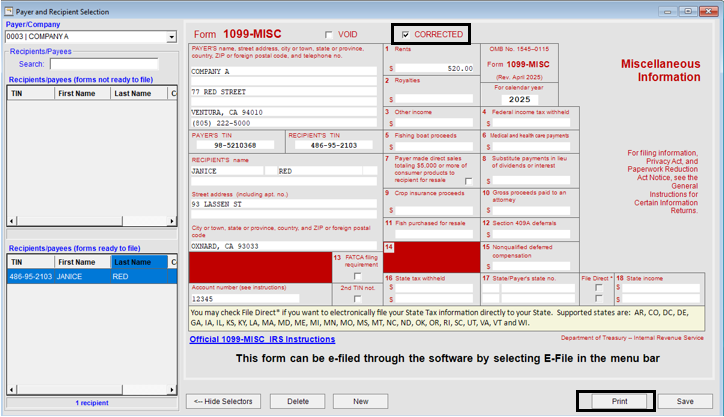Toggle the VOID checkbox
Screen dimensions: 724x417
click(330, 35)
